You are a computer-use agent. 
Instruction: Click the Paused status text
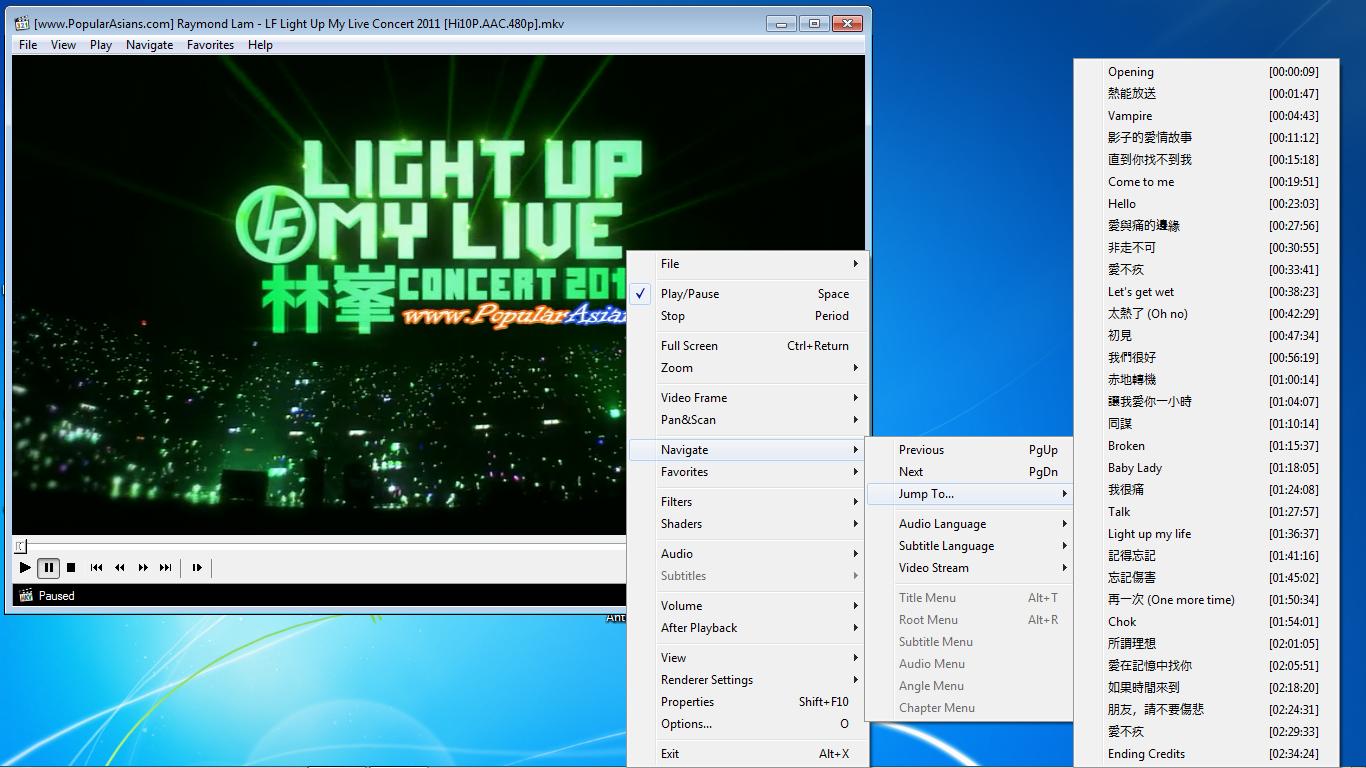point(57,596)
